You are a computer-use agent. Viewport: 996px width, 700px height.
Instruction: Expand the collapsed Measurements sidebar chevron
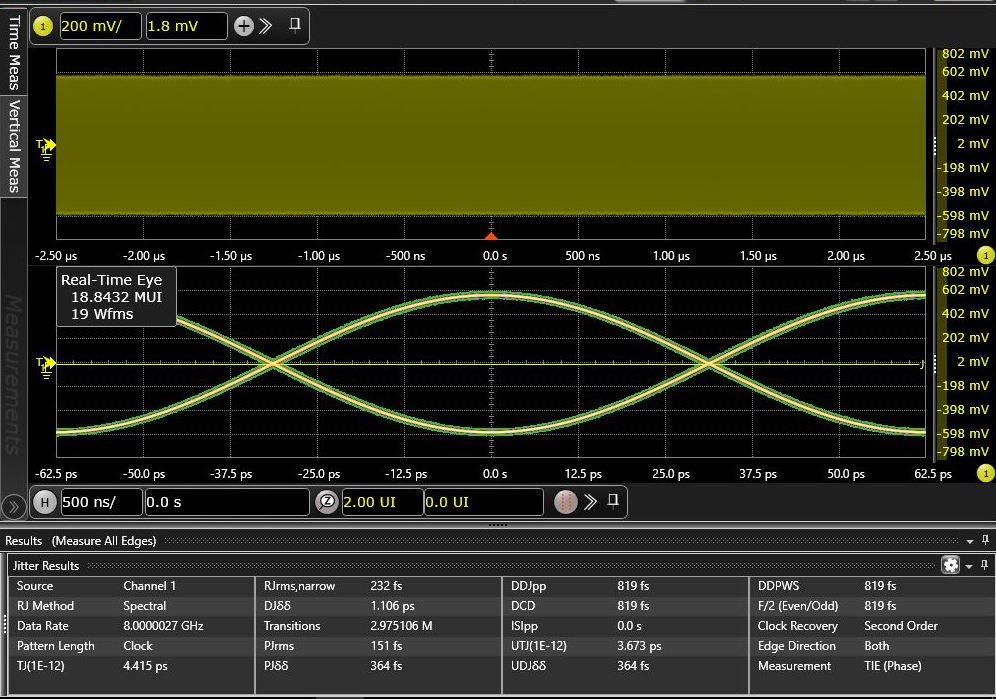pos(13,507)
